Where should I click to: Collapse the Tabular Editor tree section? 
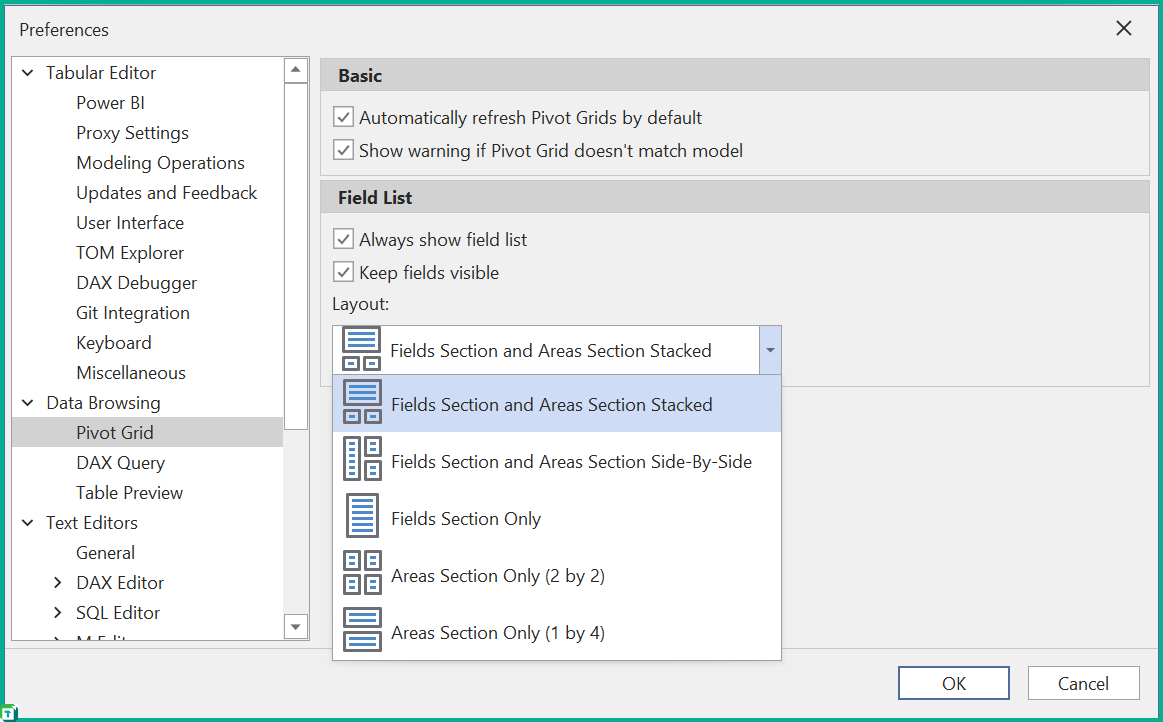26,72
